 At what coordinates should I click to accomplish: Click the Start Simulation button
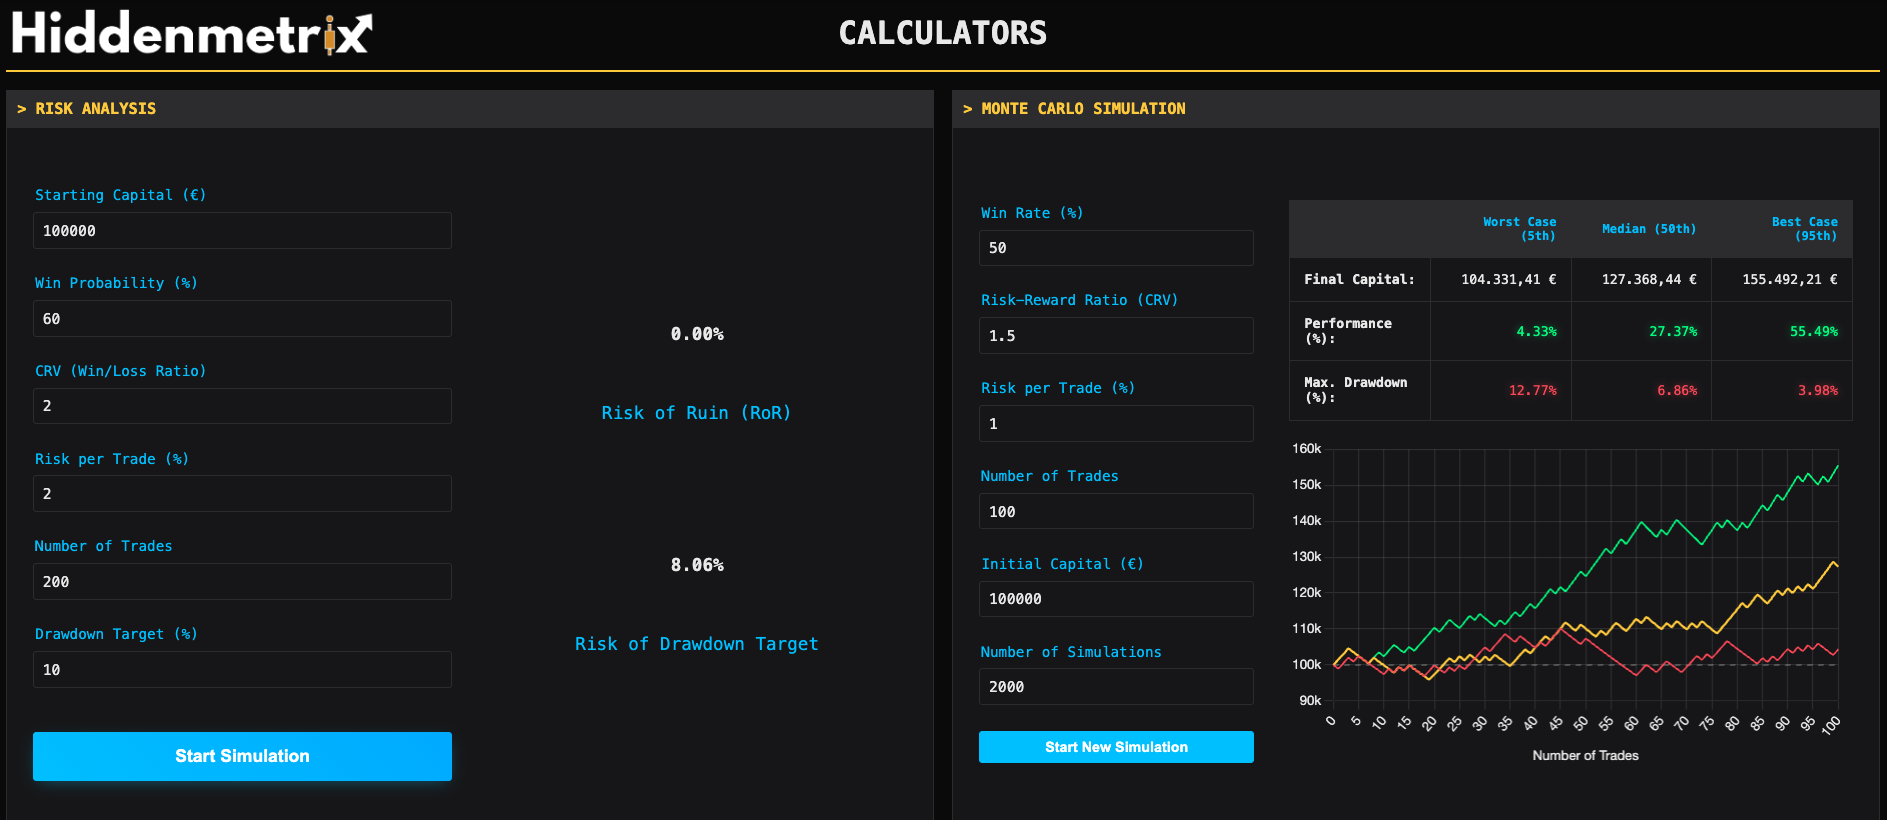(x=242, y=756)
